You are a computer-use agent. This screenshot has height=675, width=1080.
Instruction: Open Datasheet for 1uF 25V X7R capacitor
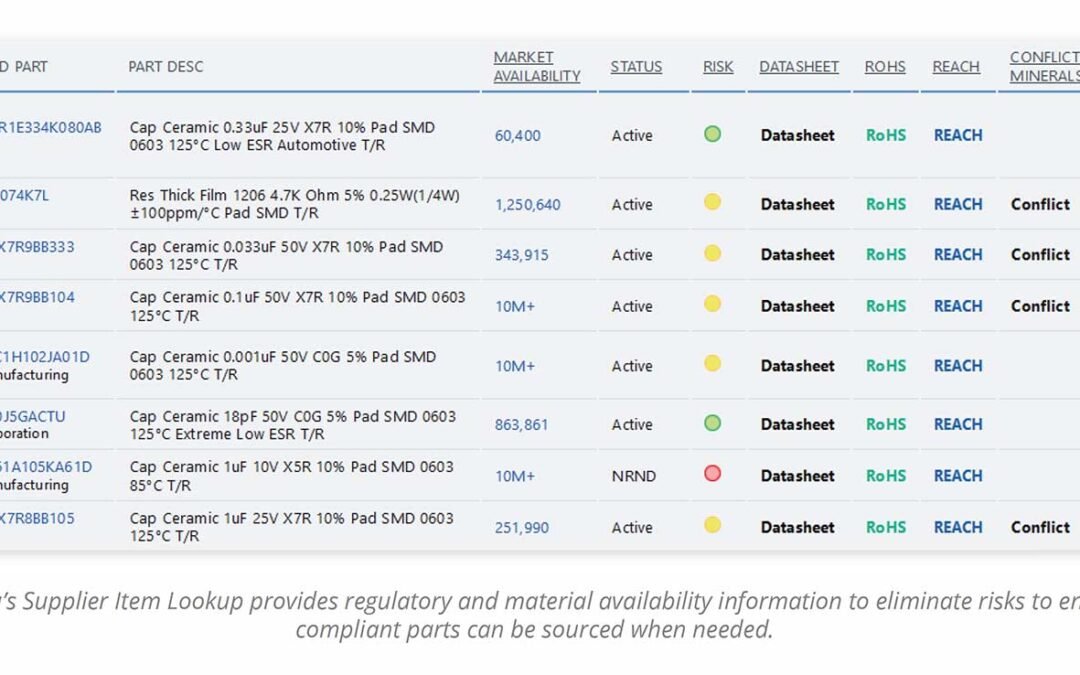tap(798, 527)
